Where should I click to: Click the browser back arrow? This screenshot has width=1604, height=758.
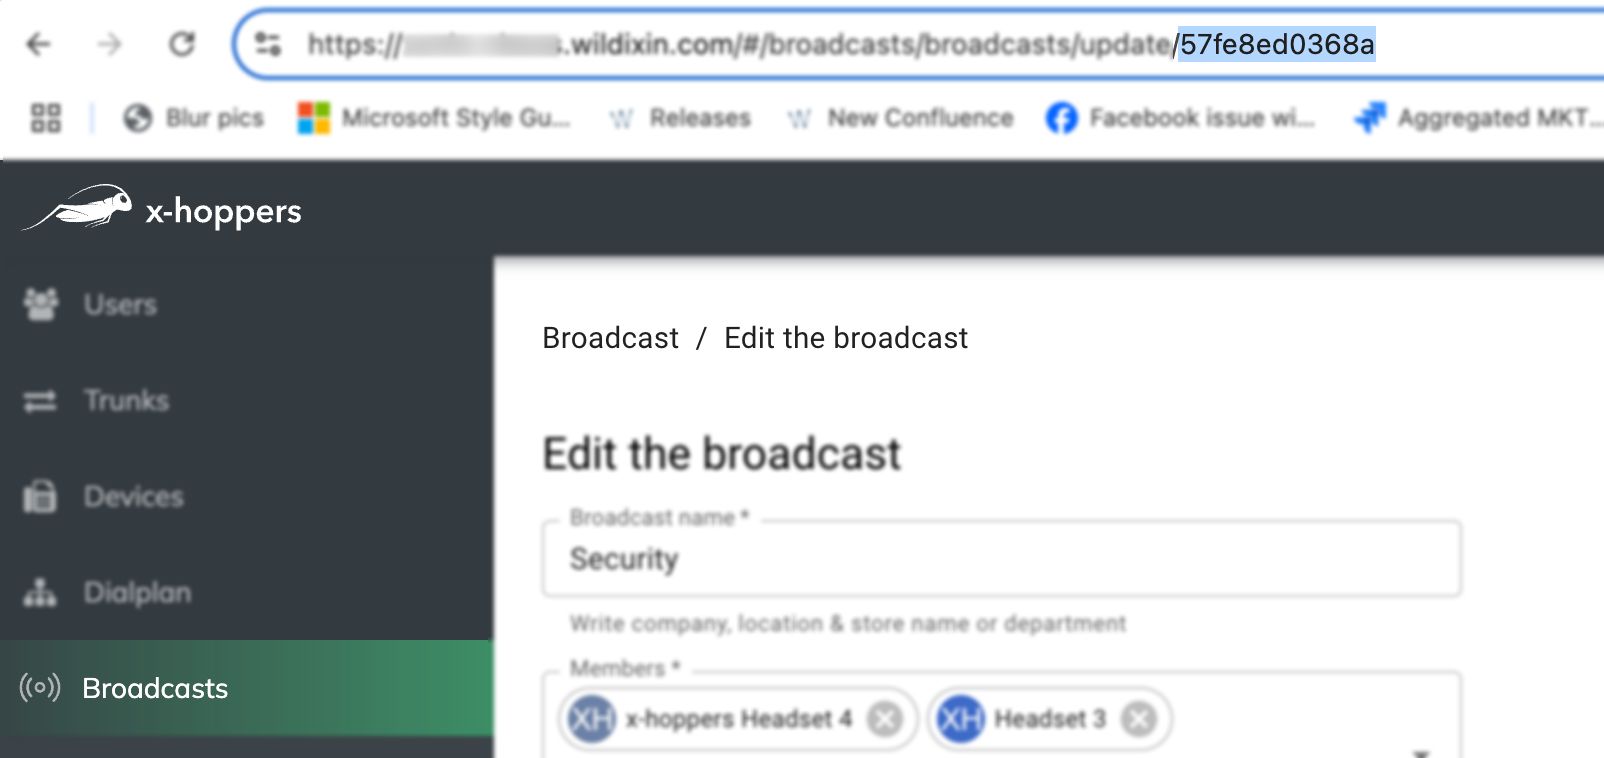(38, 44)
